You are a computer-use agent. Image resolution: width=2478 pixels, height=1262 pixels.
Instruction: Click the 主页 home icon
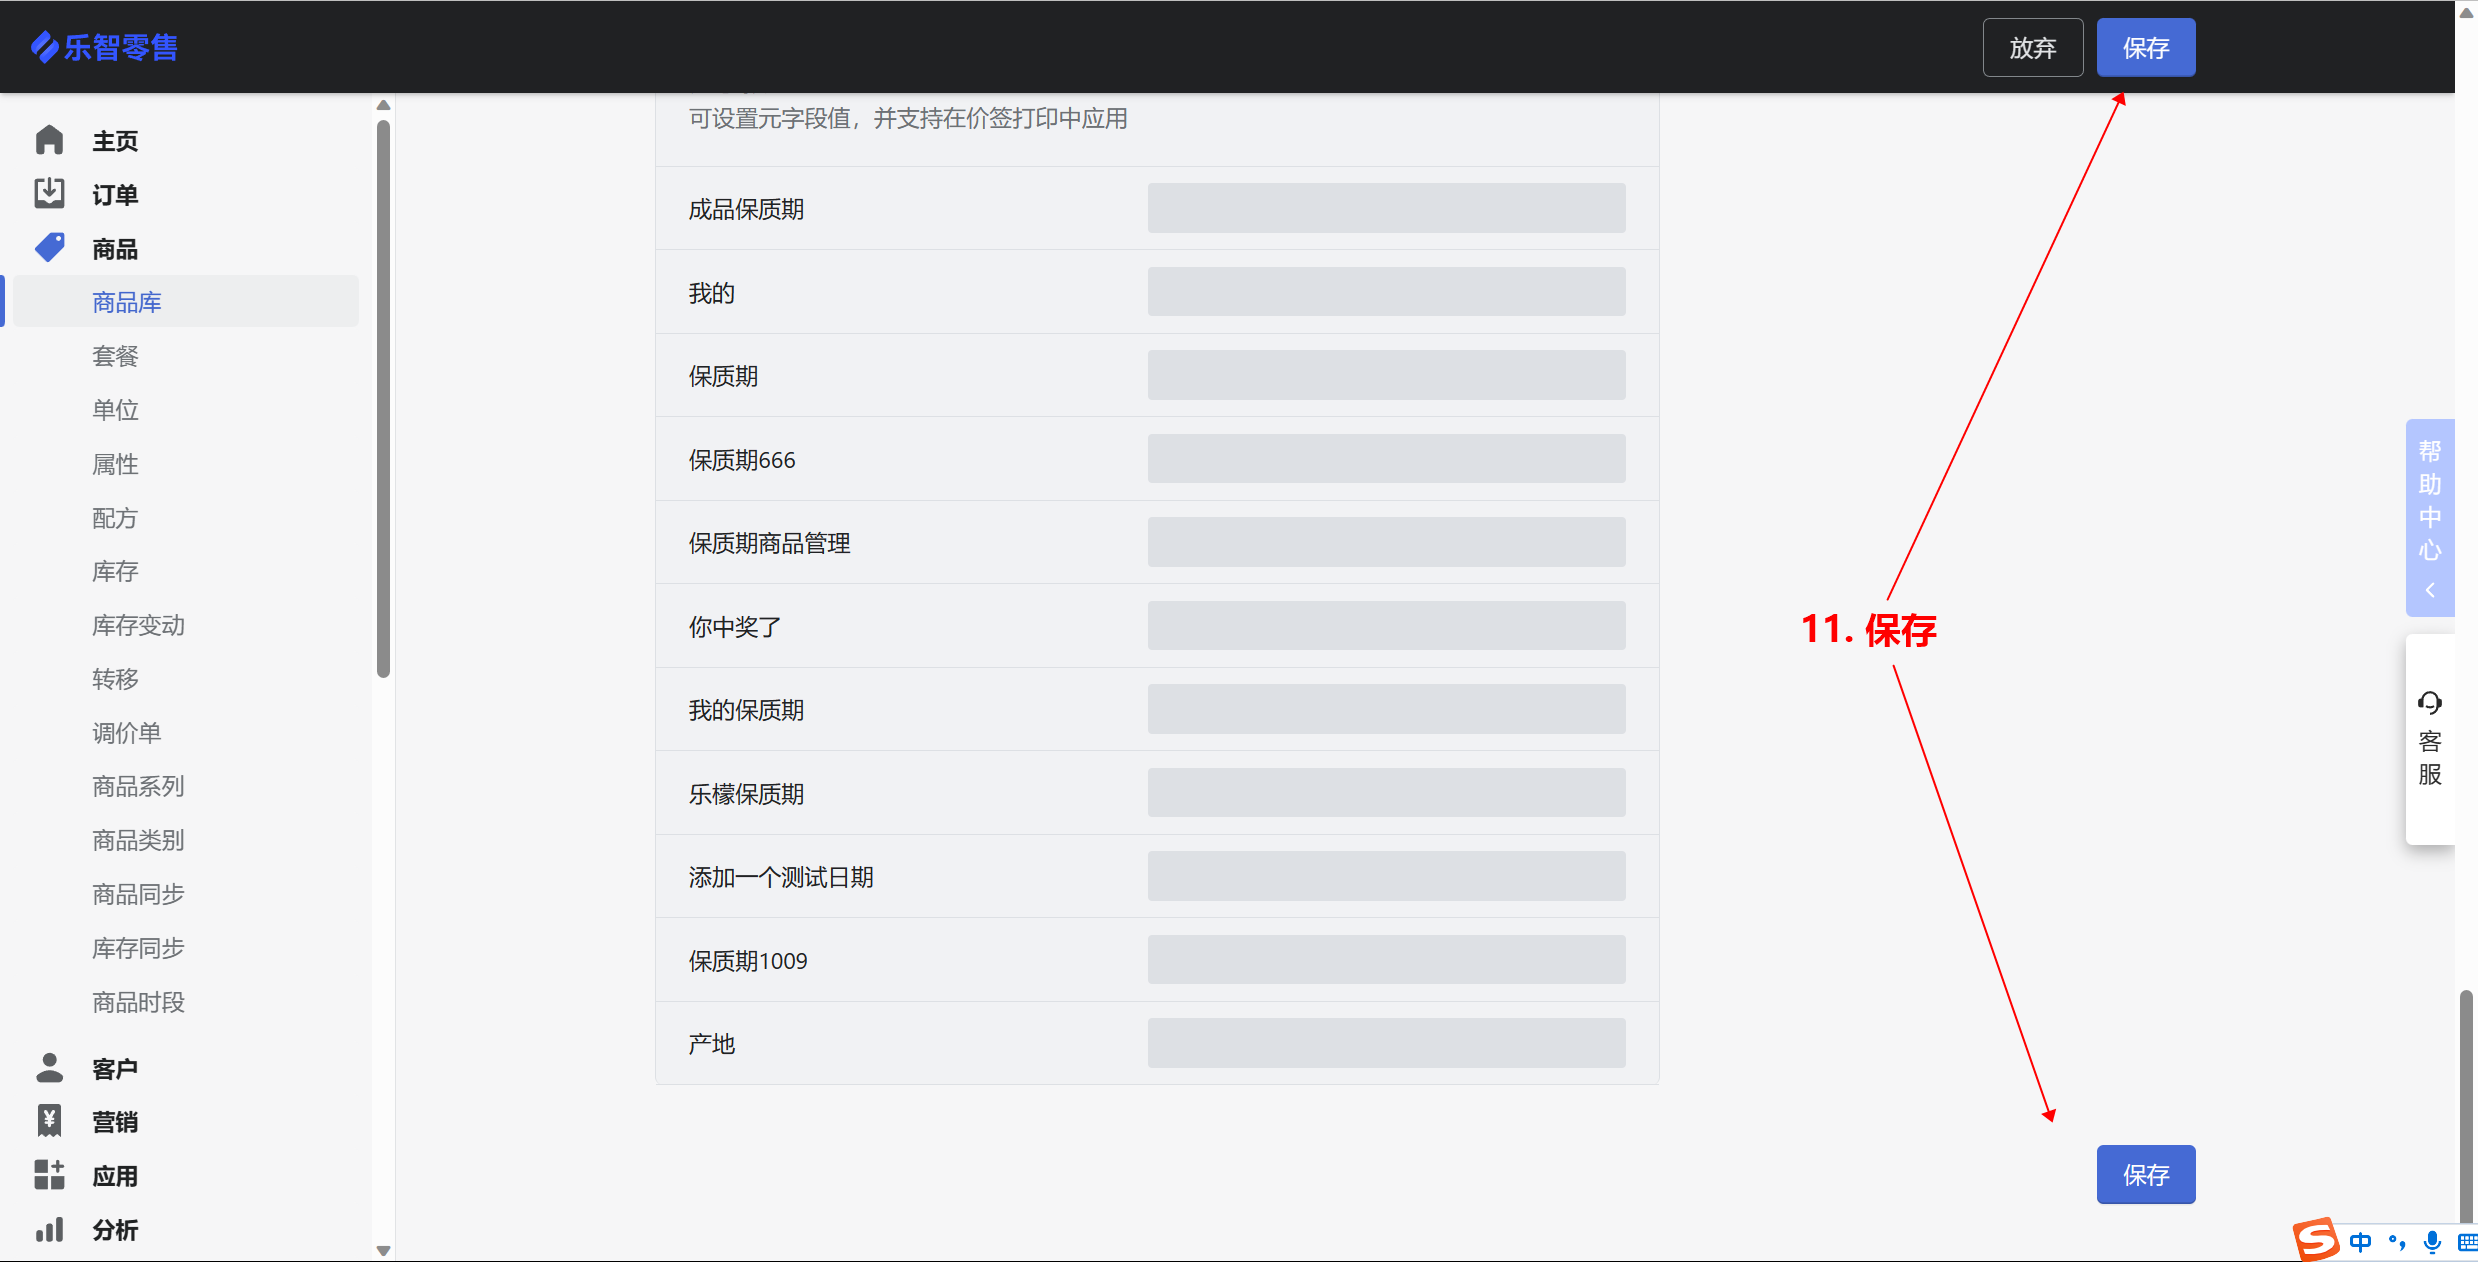[x=49, y=141]
